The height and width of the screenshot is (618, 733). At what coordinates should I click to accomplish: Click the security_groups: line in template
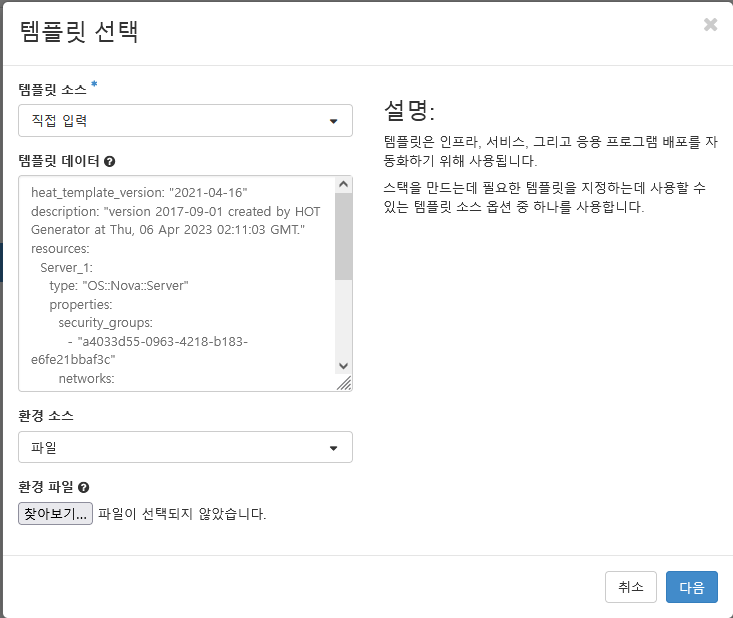pyautogui.click(x=106, y=323)
